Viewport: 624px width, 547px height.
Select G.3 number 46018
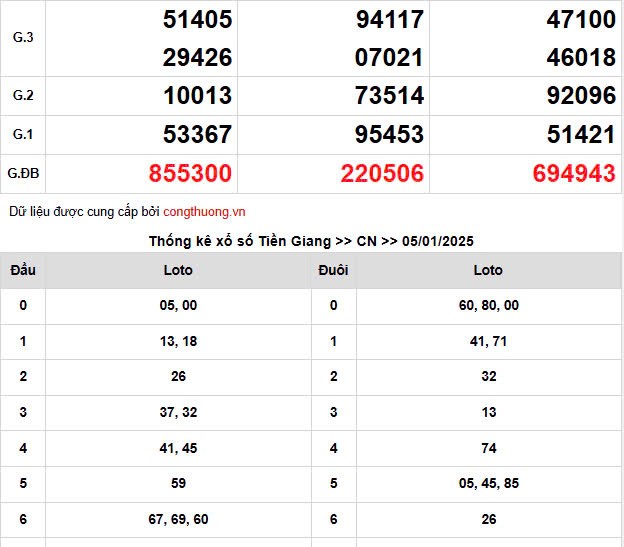580,57
